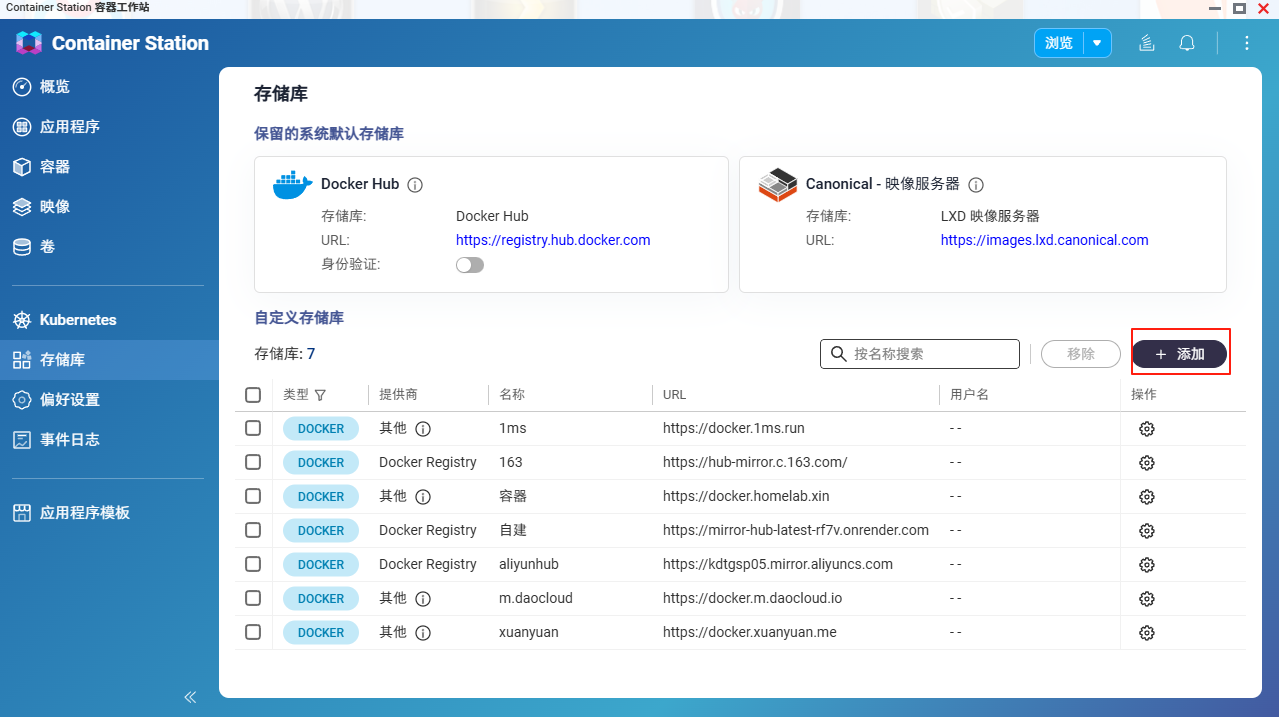Select 存储库 in sidebar
This screenshot has width=1279, height=717.
[109, 360]
